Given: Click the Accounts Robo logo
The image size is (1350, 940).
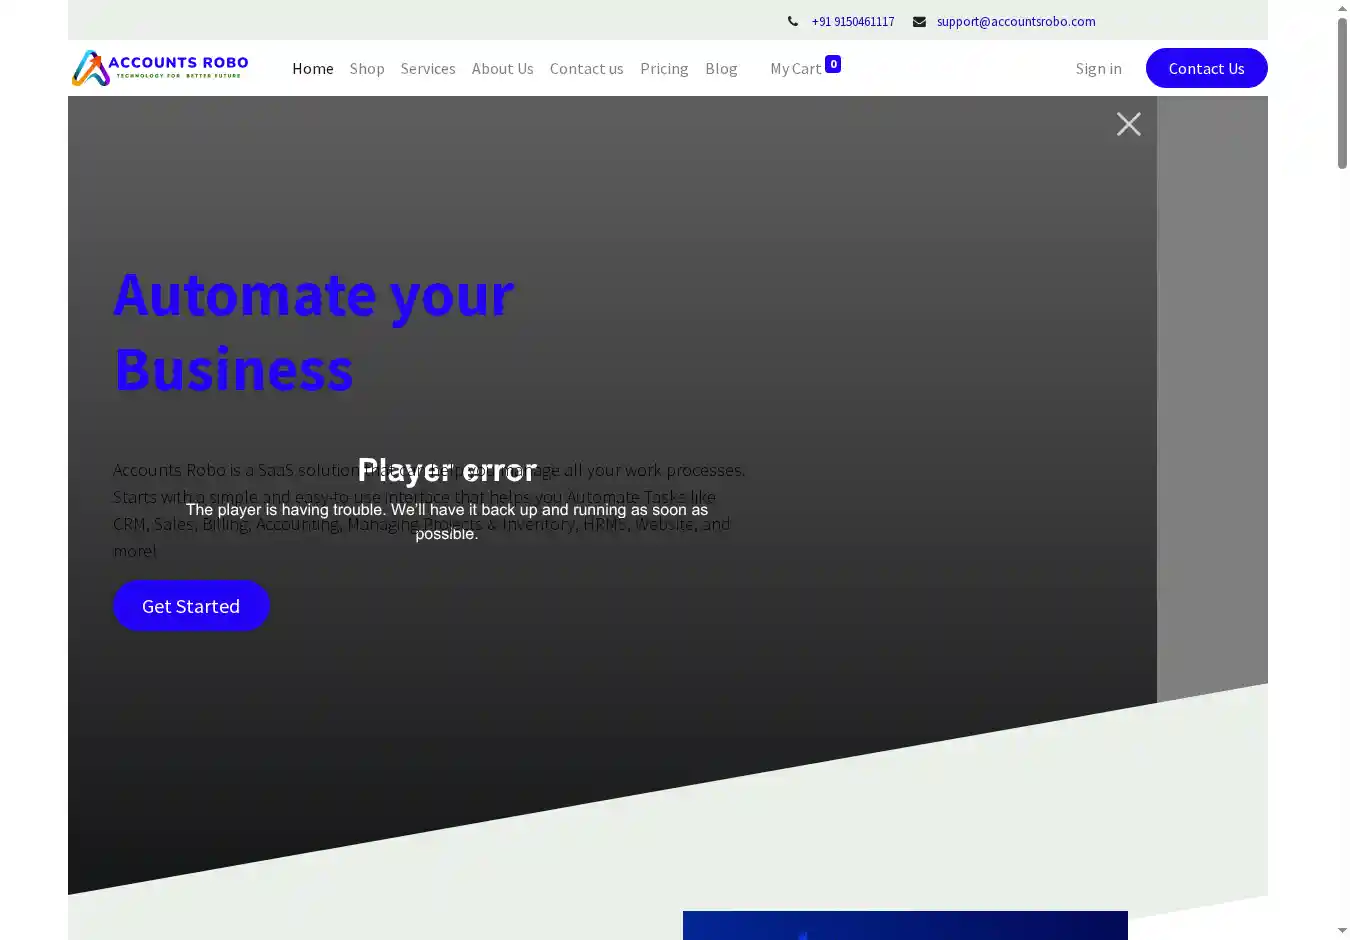Looking at the screenshot, I should [x=160, y=68].
